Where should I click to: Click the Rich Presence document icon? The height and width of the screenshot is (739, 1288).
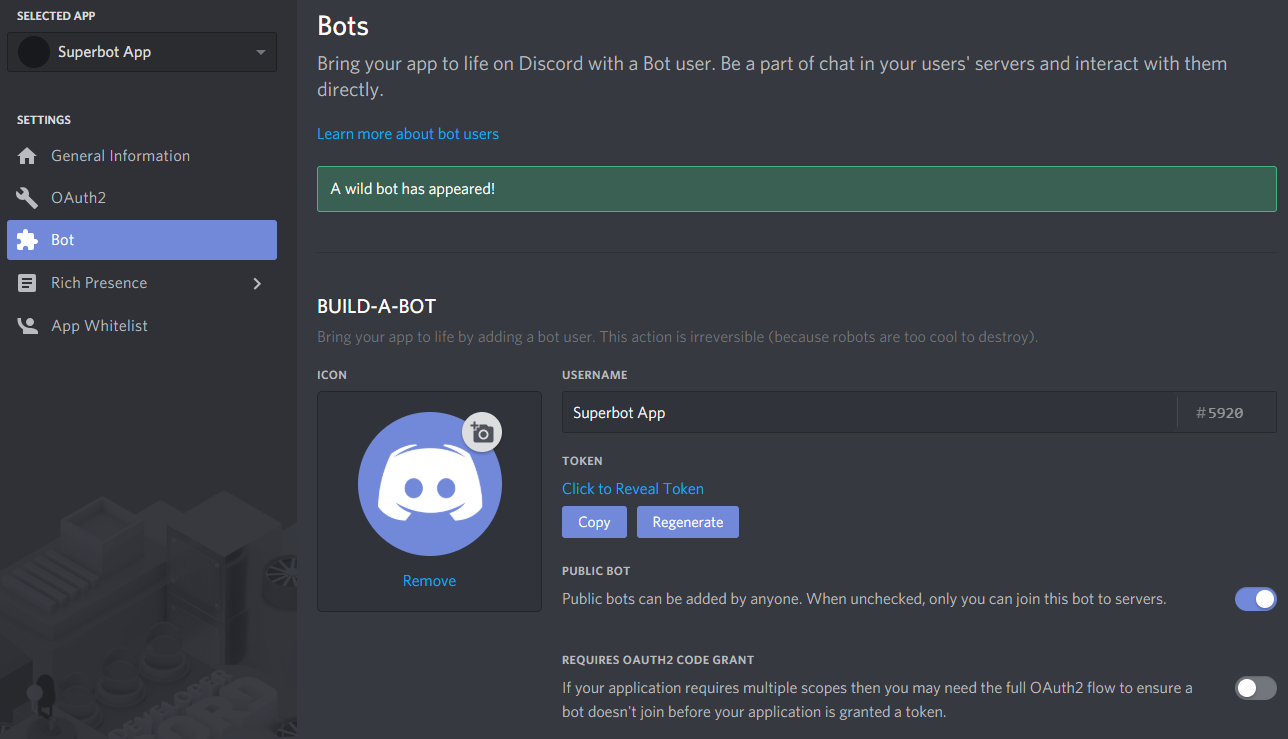click(28, 283)
